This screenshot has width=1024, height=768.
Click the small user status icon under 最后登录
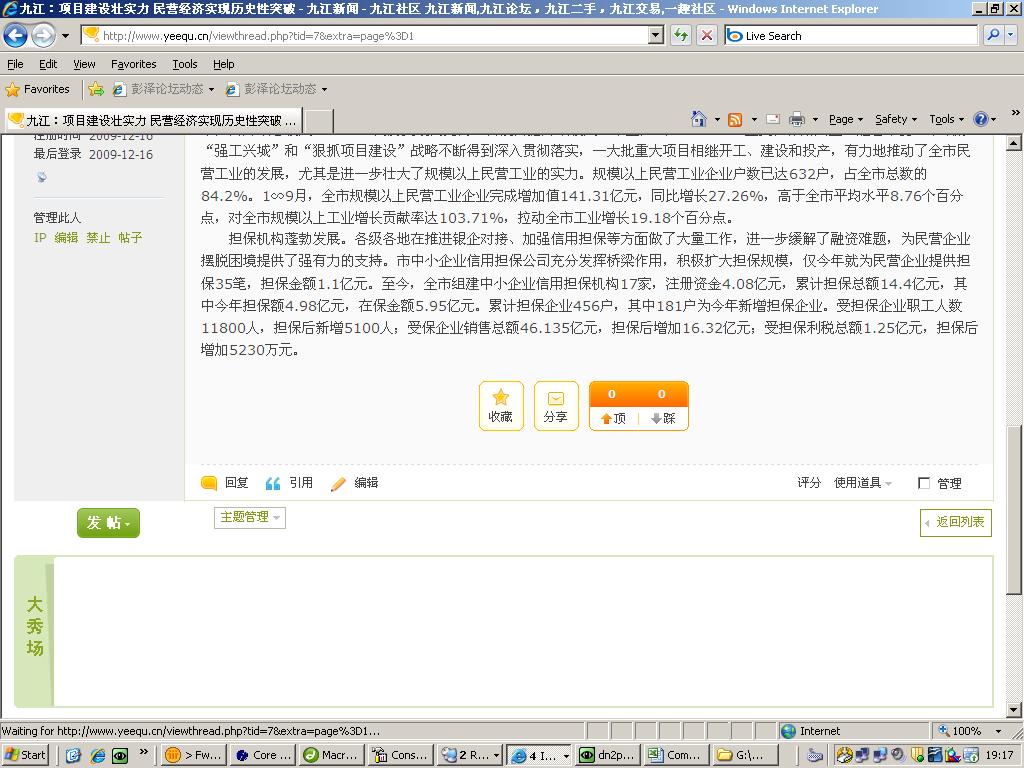tap(42, 177)
